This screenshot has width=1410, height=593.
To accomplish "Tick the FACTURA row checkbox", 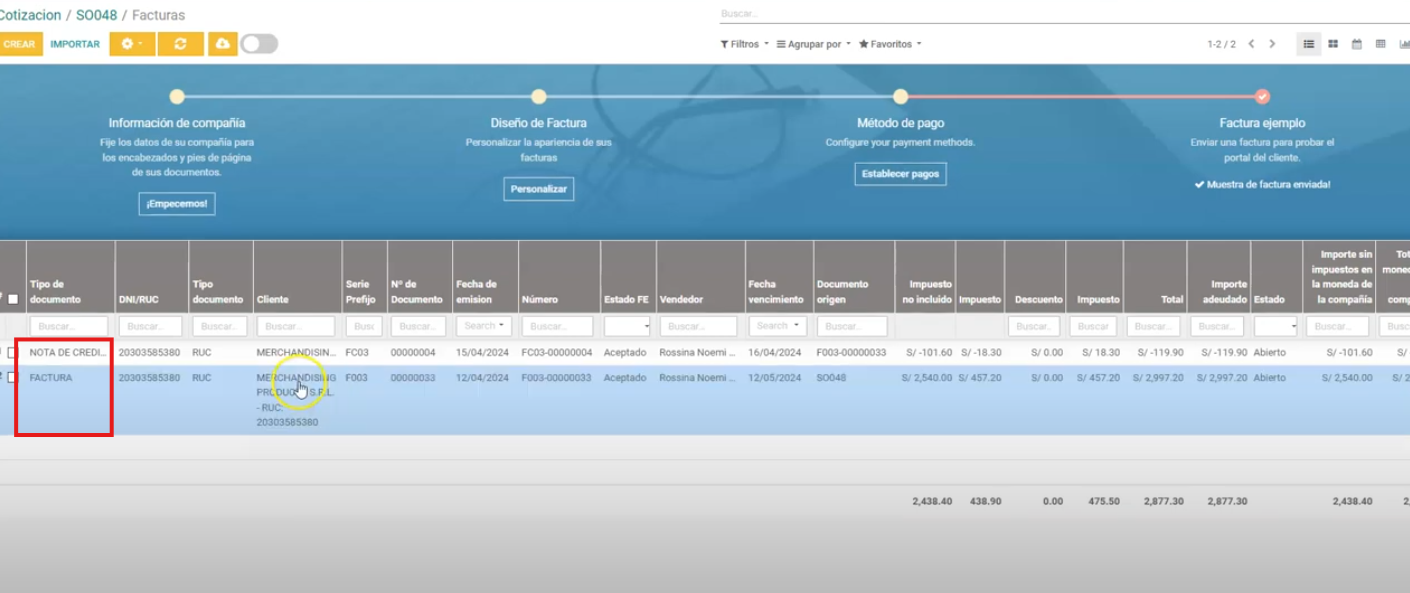I will click(x=13, y=378).
